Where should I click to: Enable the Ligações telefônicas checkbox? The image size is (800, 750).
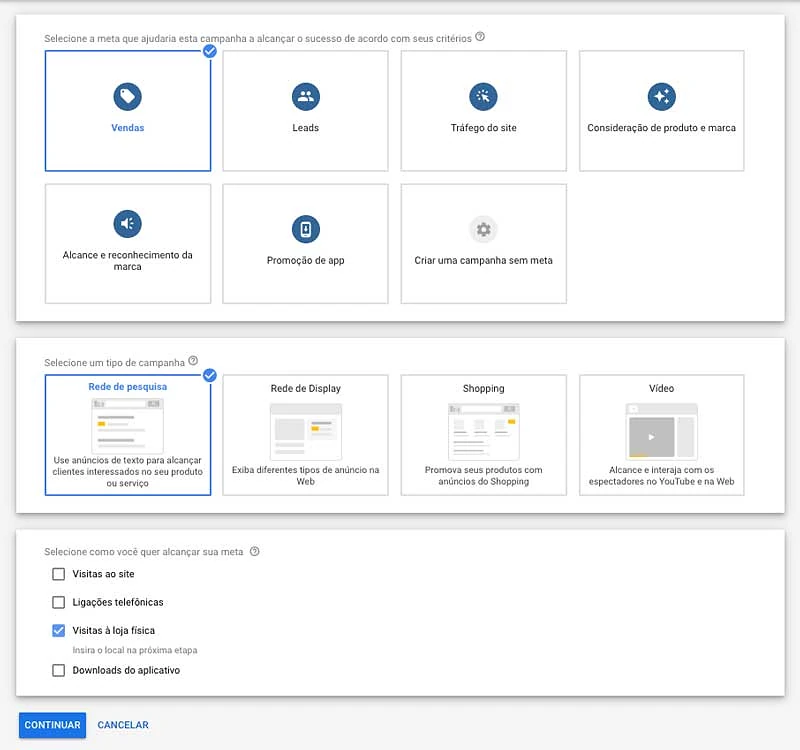[59, 602]
